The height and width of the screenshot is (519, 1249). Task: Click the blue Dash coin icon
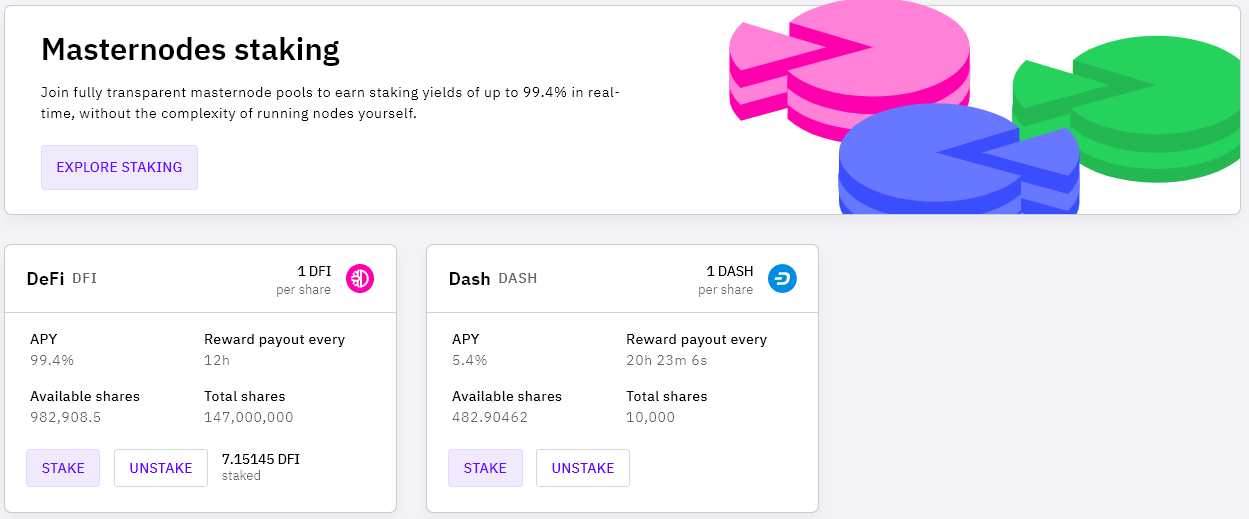click(x=782, y=279)
